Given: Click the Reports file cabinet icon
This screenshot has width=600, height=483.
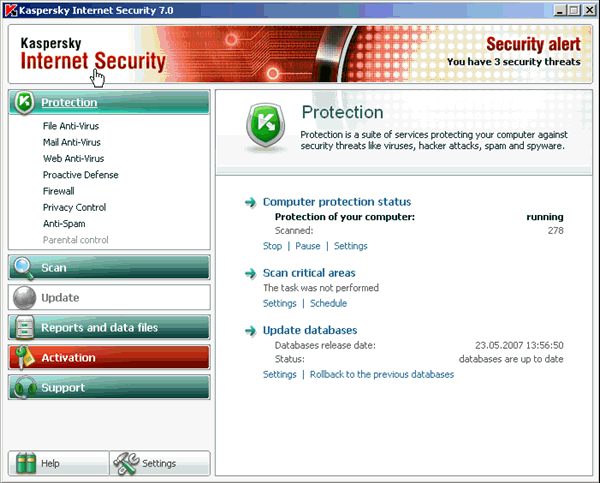Looking at the screenshot, I should click(25, 327).
